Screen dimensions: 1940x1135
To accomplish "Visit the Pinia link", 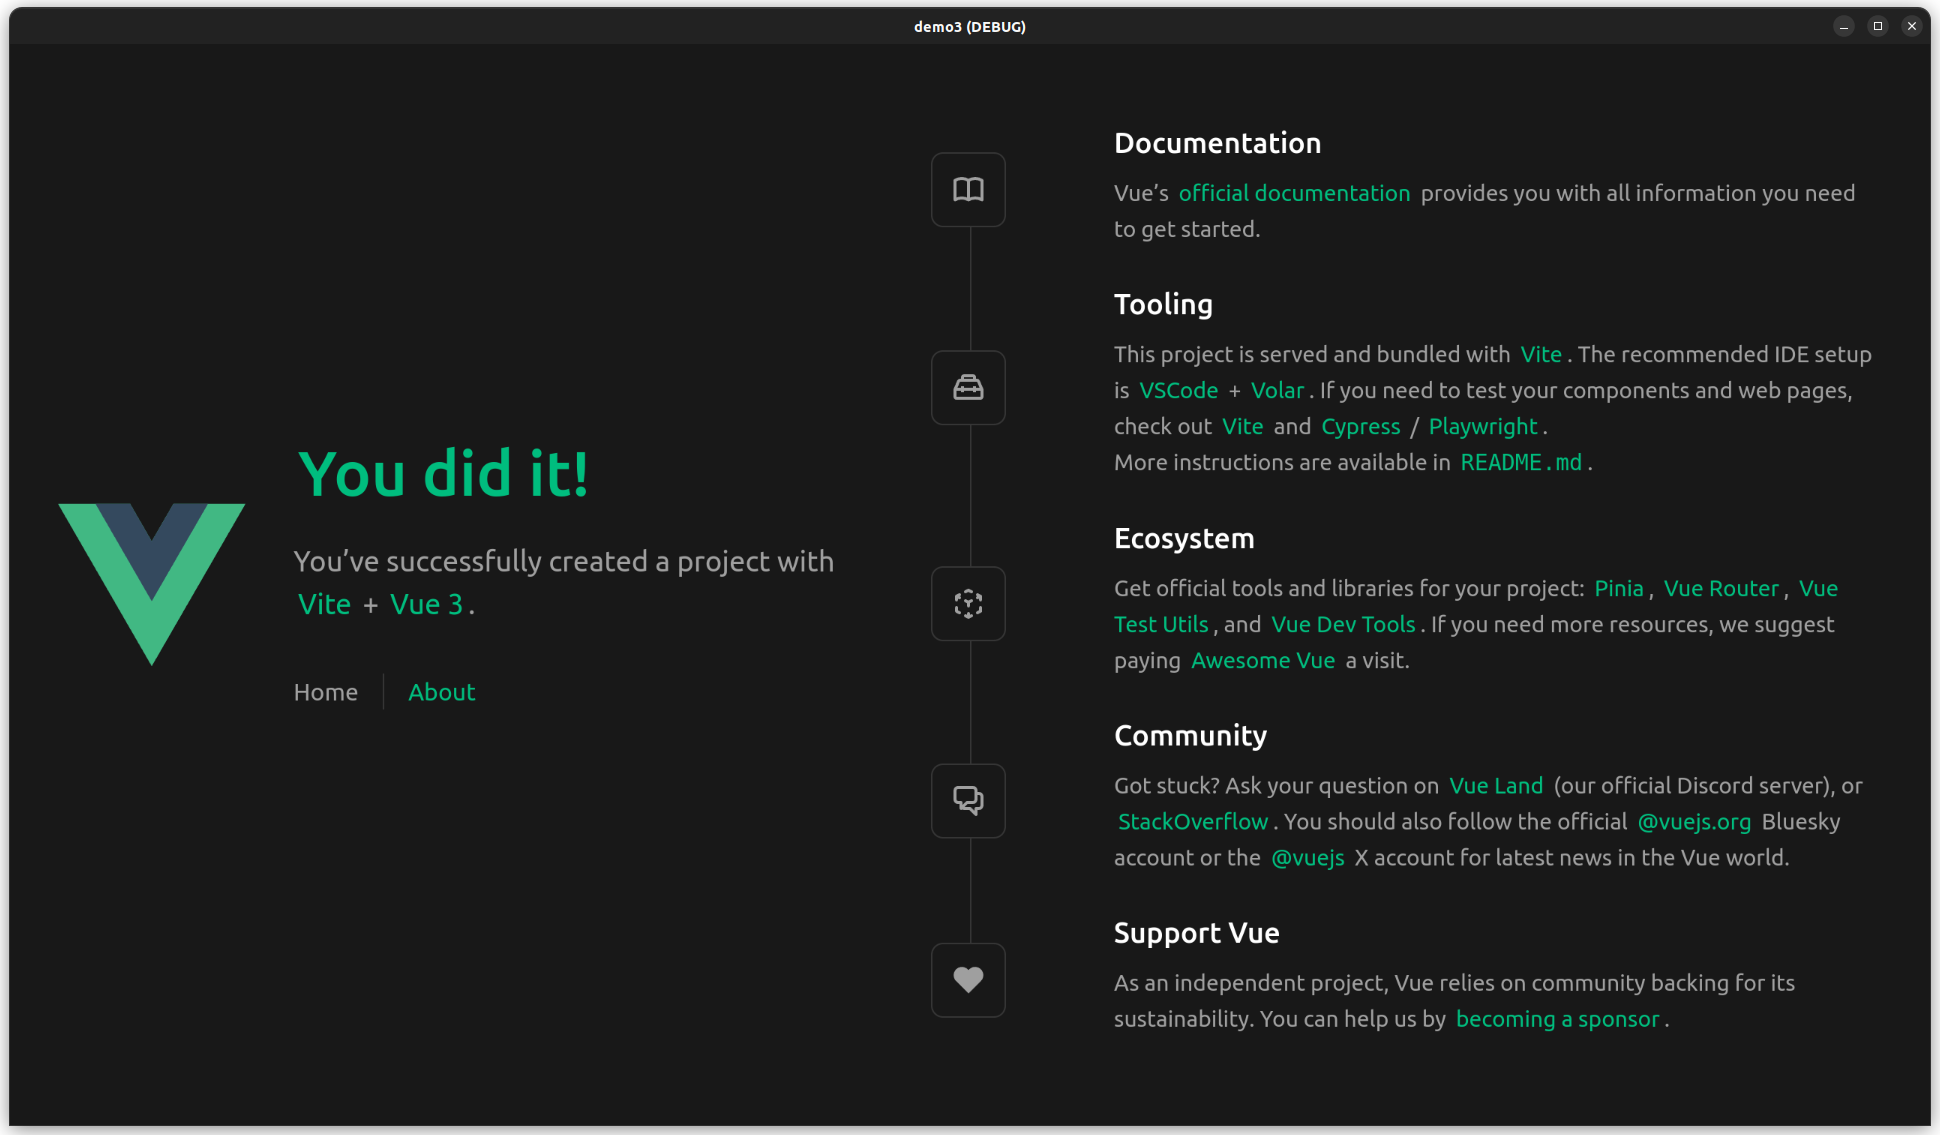I will pos(1619,588).
